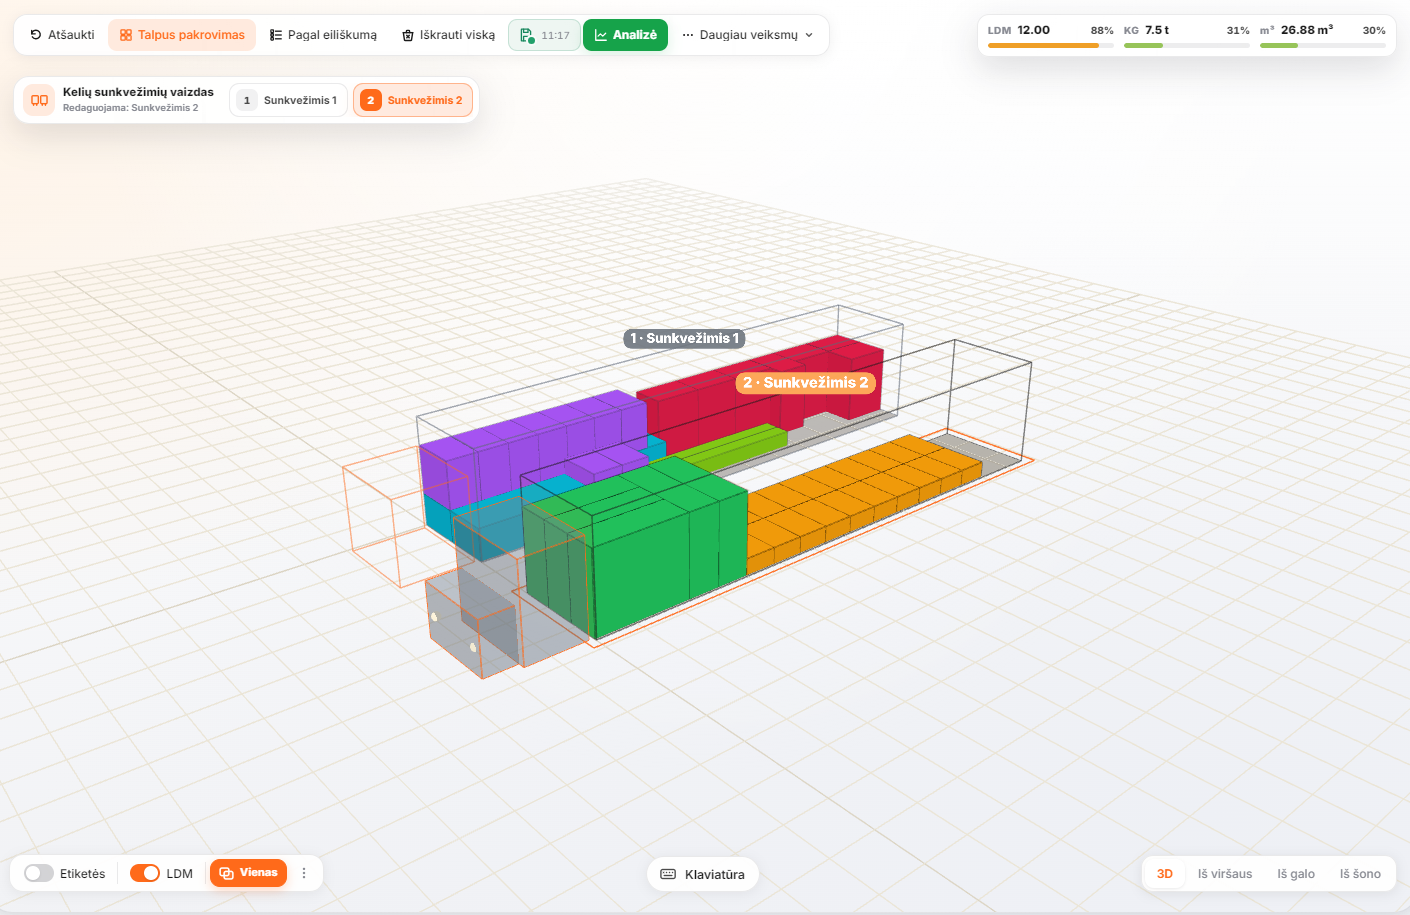Turn off the LDM switch
1410x915 pixels.
pyautogui.click(x=145, y=873)
